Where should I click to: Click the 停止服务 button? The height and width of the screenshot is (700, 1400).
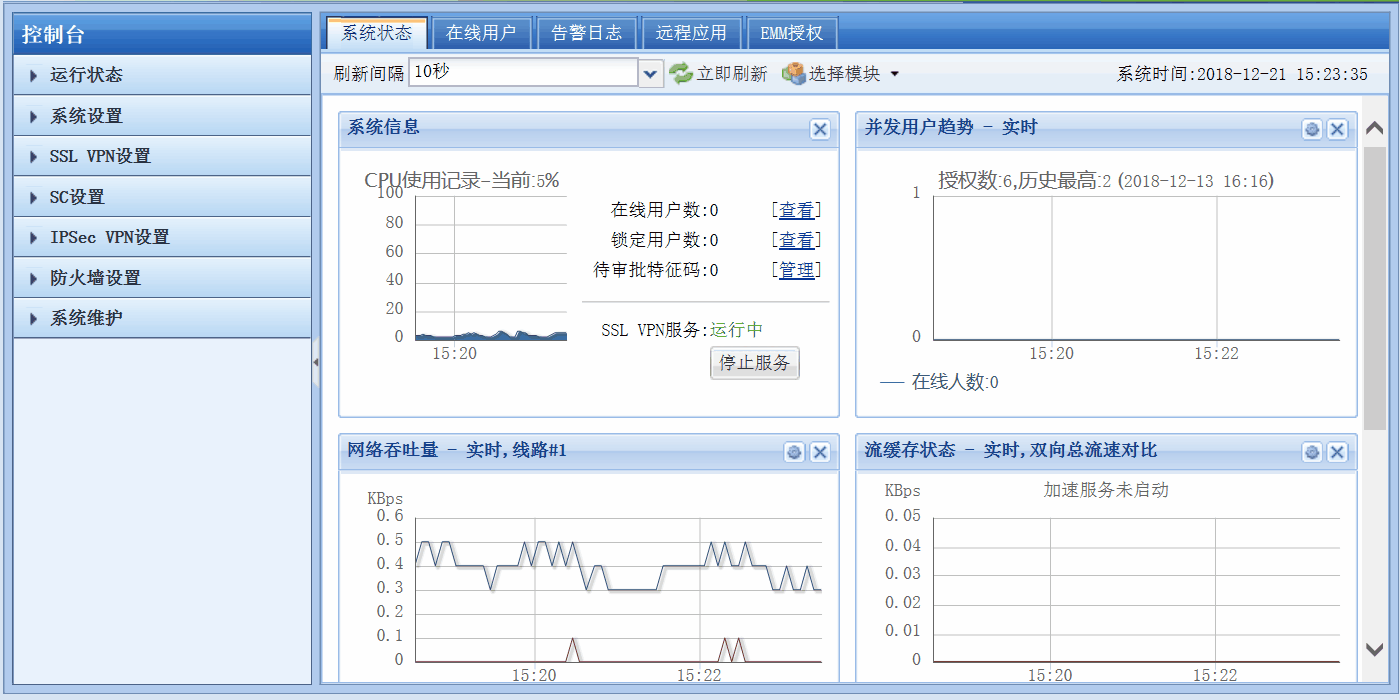tap(754, 363)
